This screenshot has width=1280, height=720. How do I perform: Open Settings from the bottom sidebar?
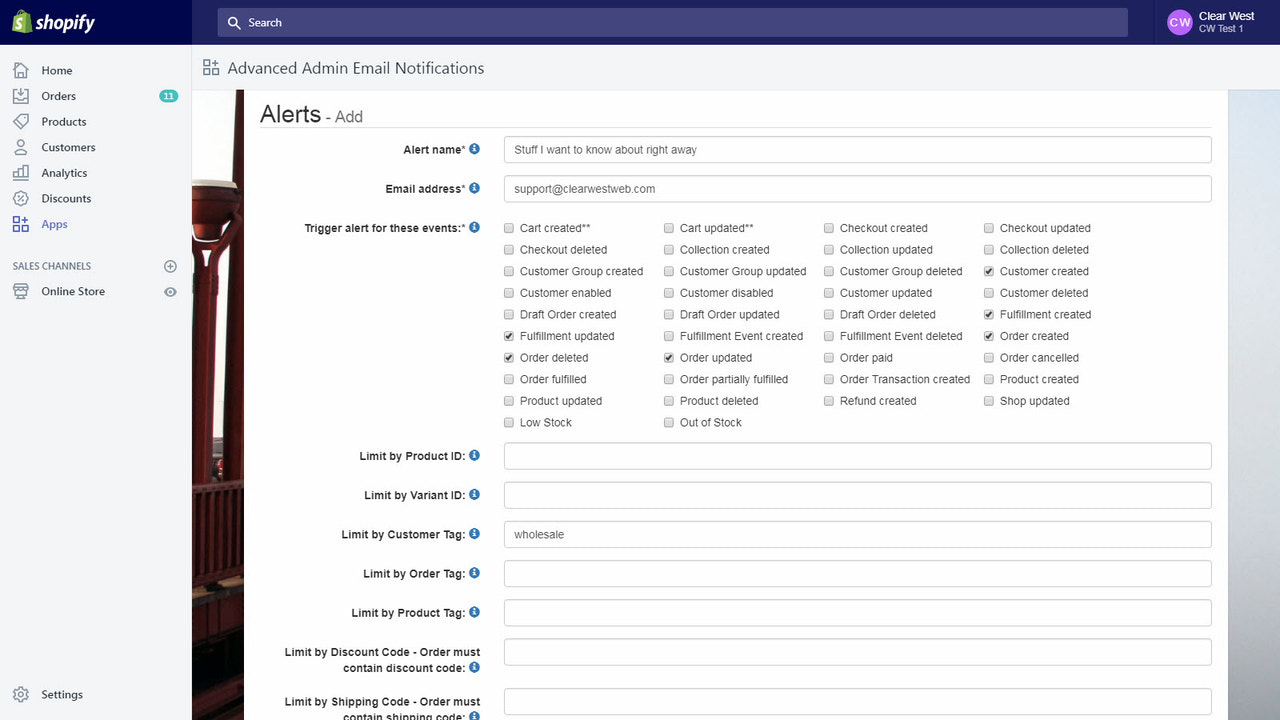[22, 694]
